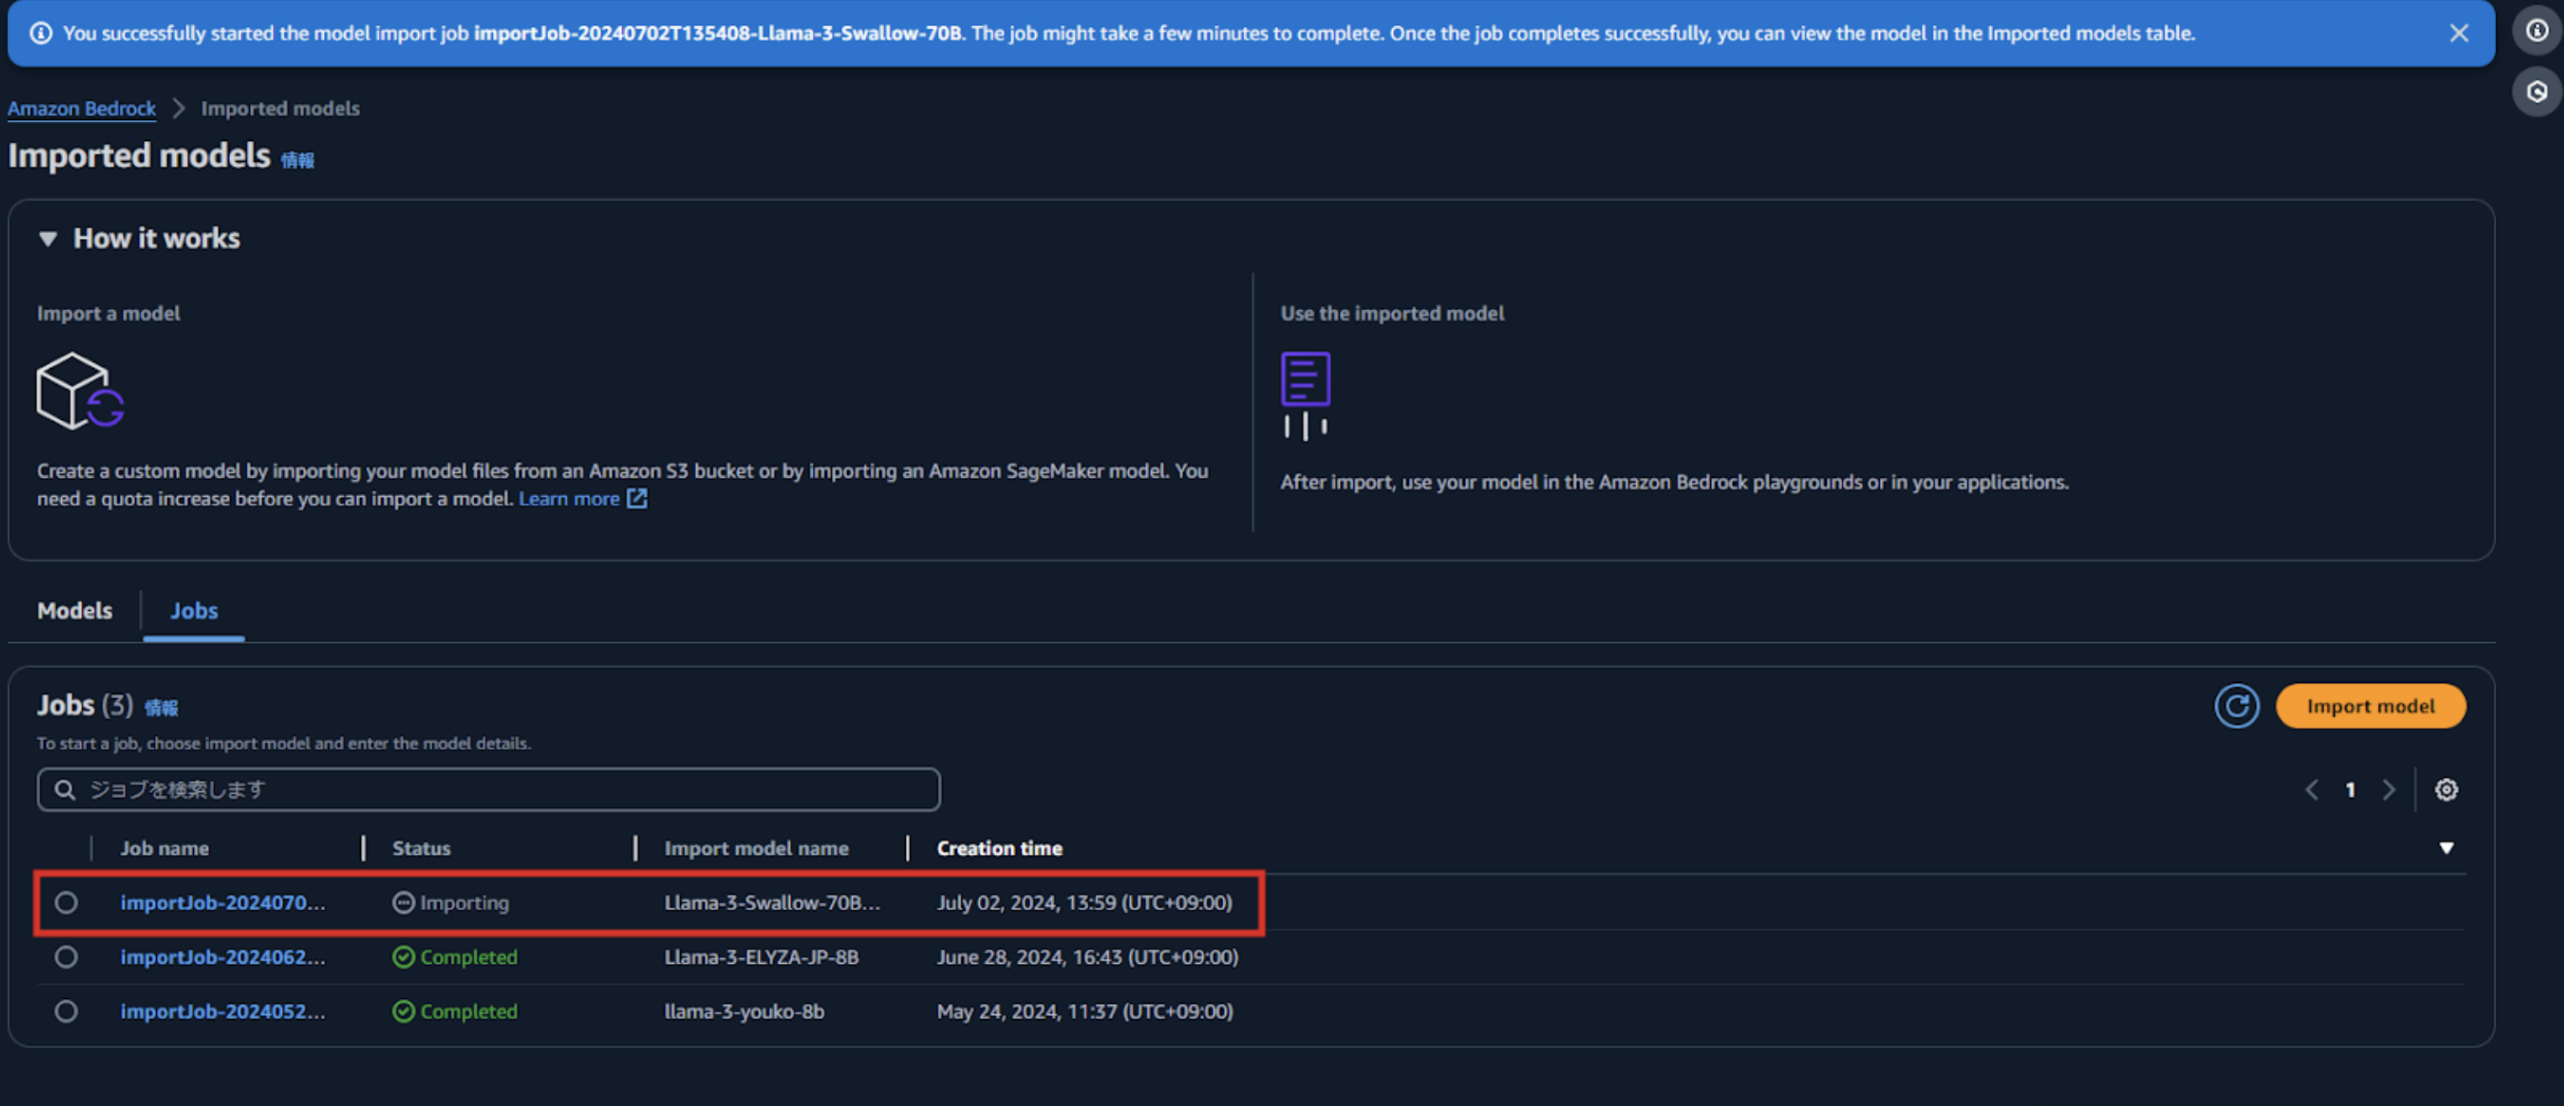
Task: Open table preferences gear icon
Action: pyautogui.click(x=2446, y=790)
